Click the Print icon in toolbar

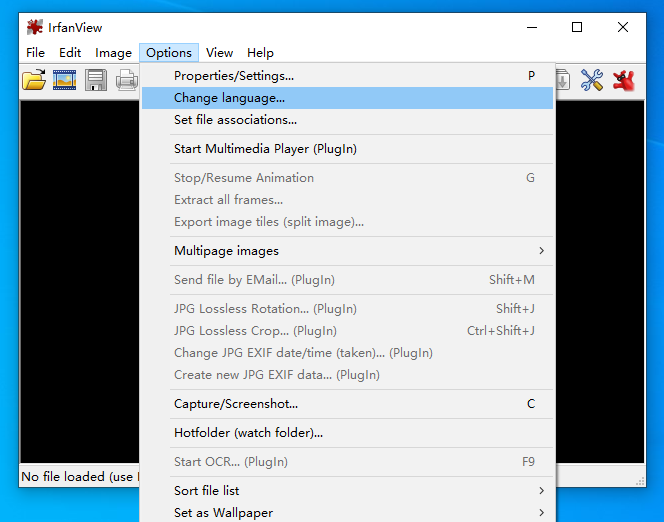[126, 81]
